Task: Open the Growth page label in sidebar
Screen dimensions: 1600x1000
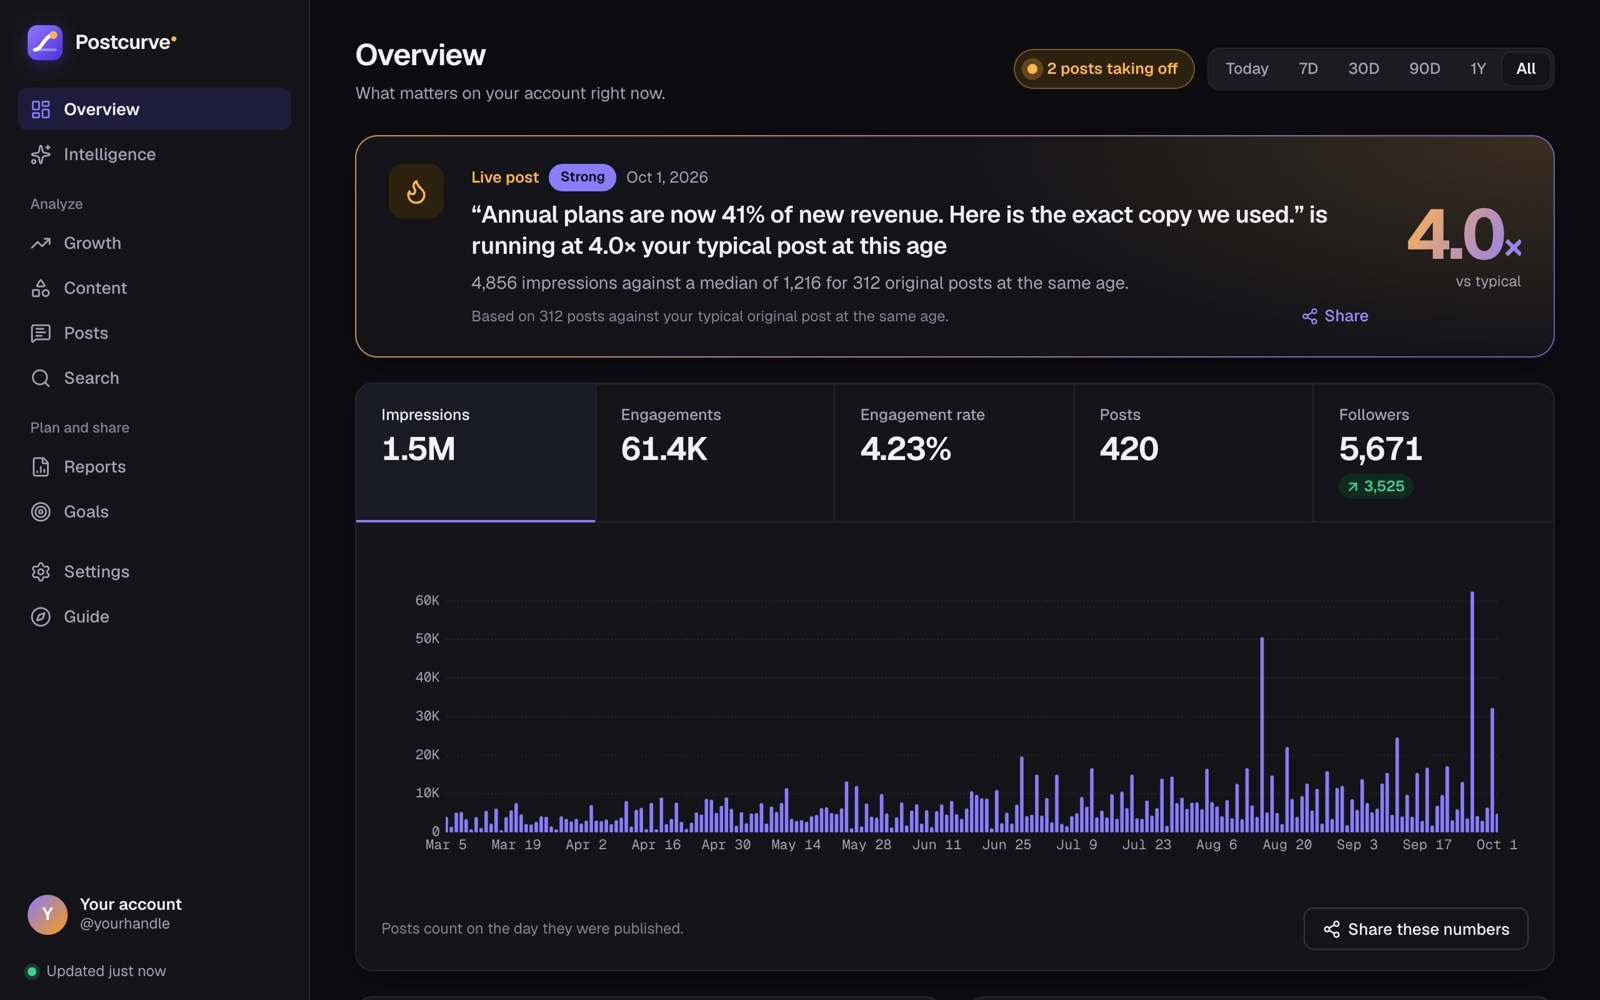Action: tap(92, 243)
